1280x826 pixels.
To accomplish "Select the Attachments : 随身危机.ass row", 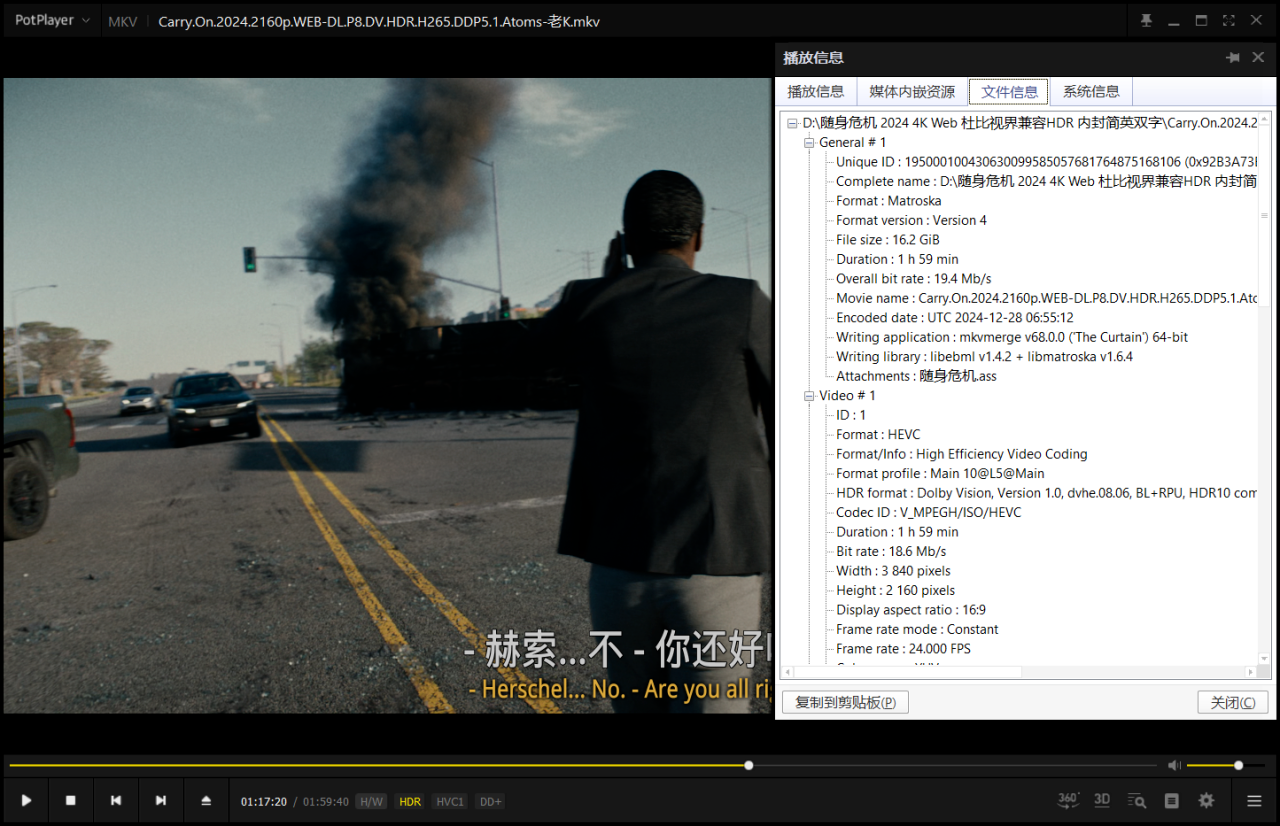I will [x=916, y=376].
